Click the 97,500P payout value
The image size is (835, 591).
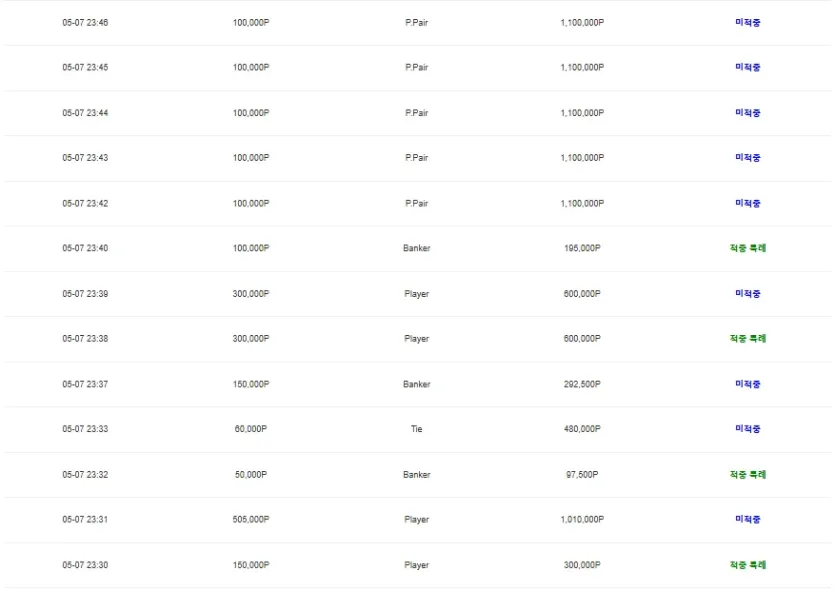(582, 474)
